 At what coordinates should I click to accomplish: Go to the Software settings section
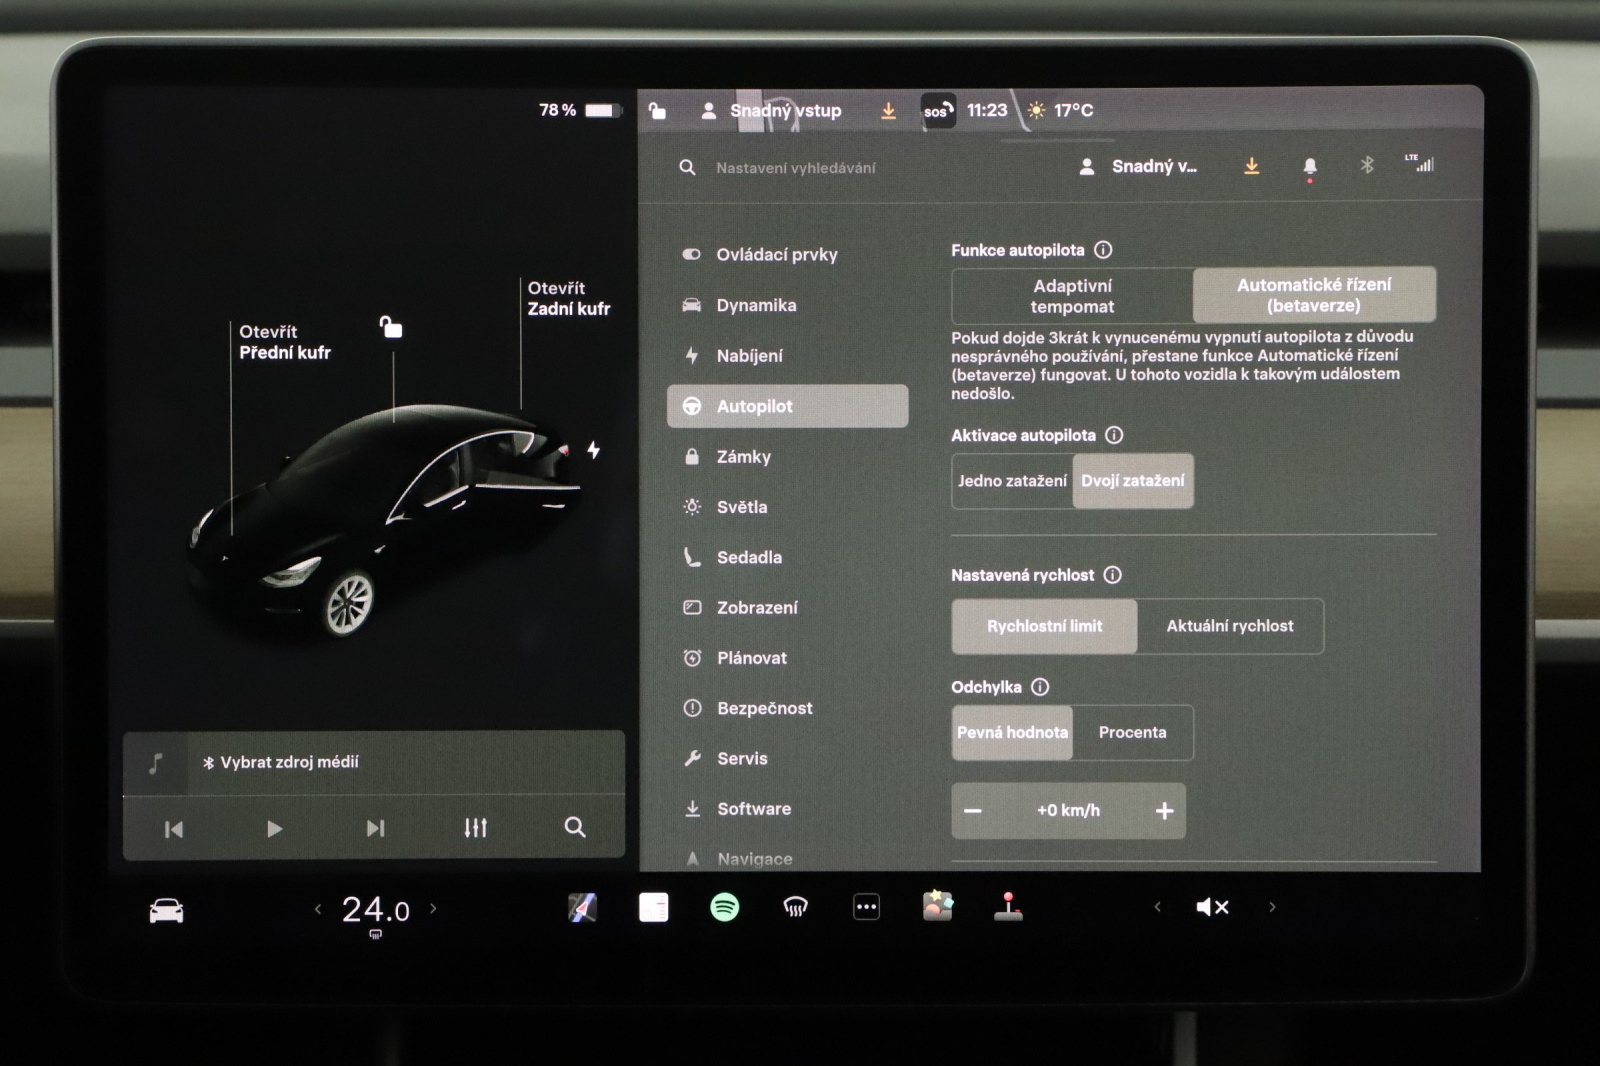point(753,809)
